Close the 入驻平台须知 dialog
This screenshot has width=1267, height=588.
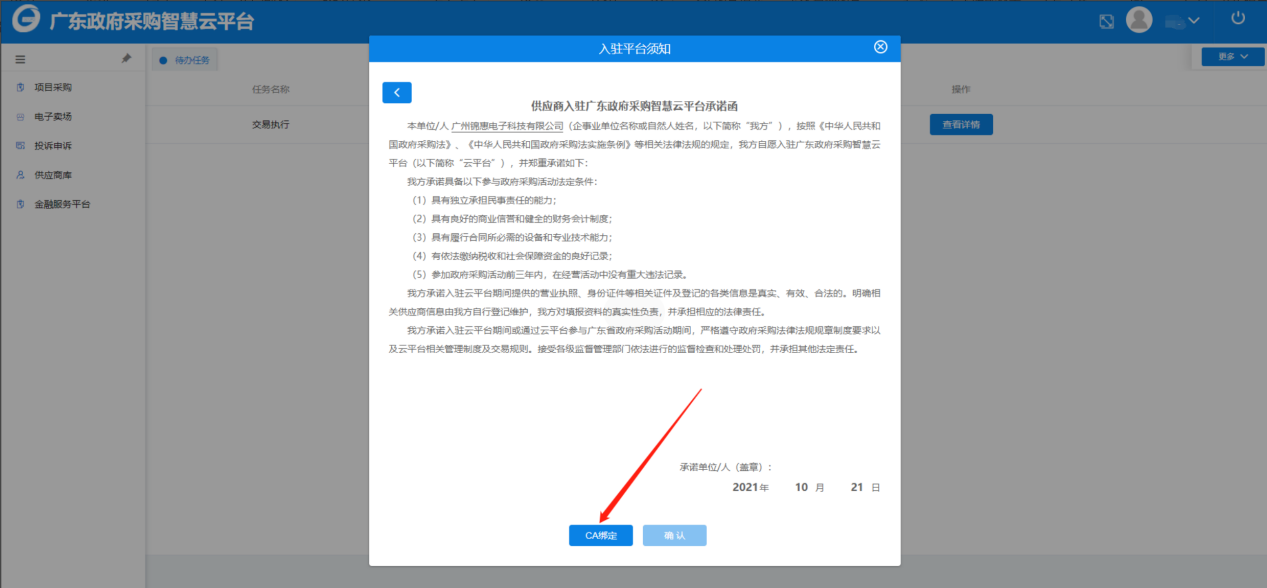[x=880, y=47]
